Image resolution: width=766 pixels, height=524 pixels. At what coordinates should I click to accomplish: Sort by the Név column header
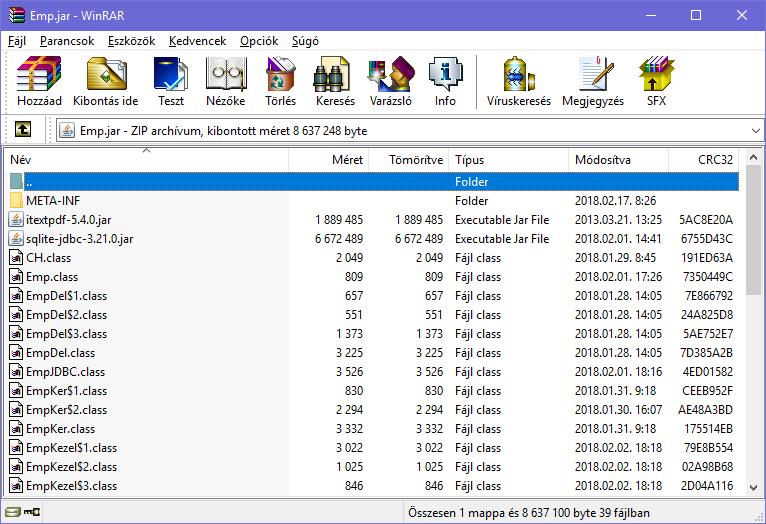point(147,160)
